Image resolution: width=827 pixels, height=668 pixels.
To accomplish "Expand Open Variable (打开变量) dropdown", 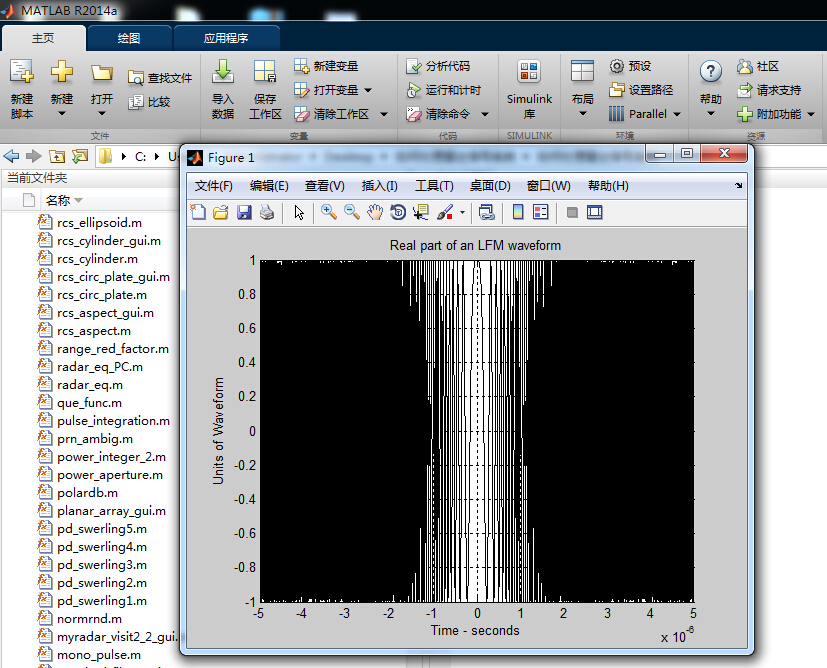I will pos(368,90).
